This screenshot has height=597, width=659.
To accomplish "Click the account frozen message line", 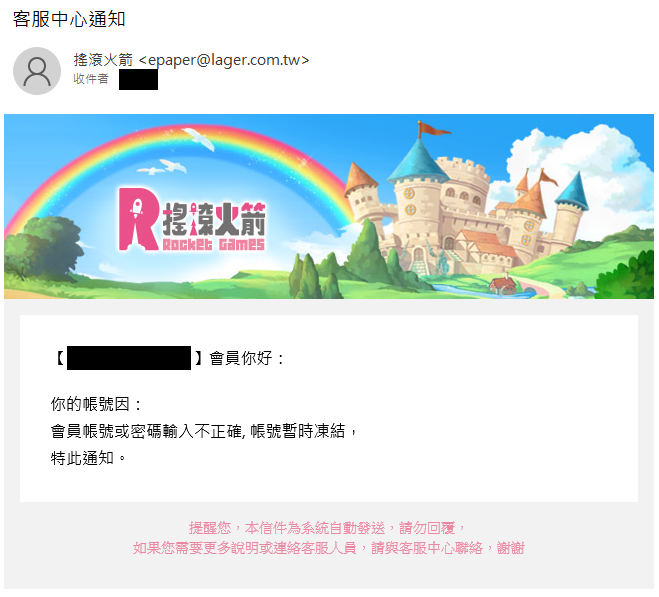I will pyautogui.click(x=204, y=431).
